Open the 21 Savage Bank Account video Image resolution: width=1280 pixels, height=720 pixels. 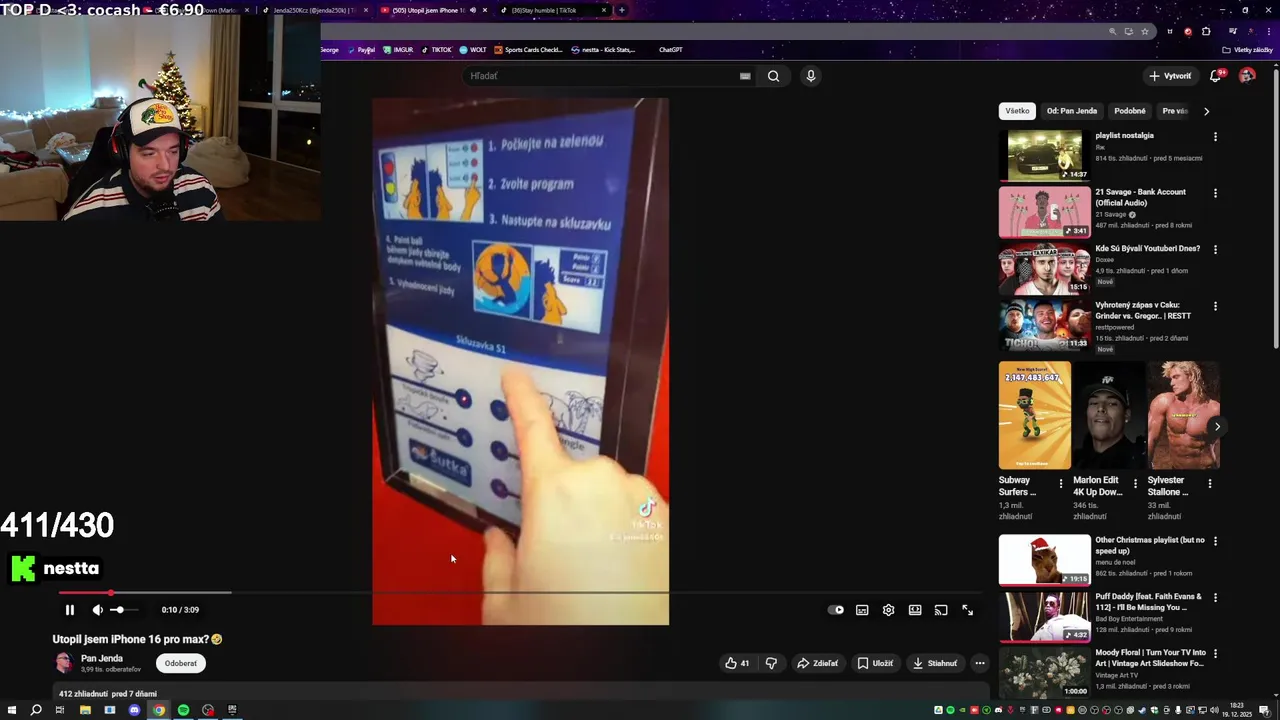pos(1044,212)
